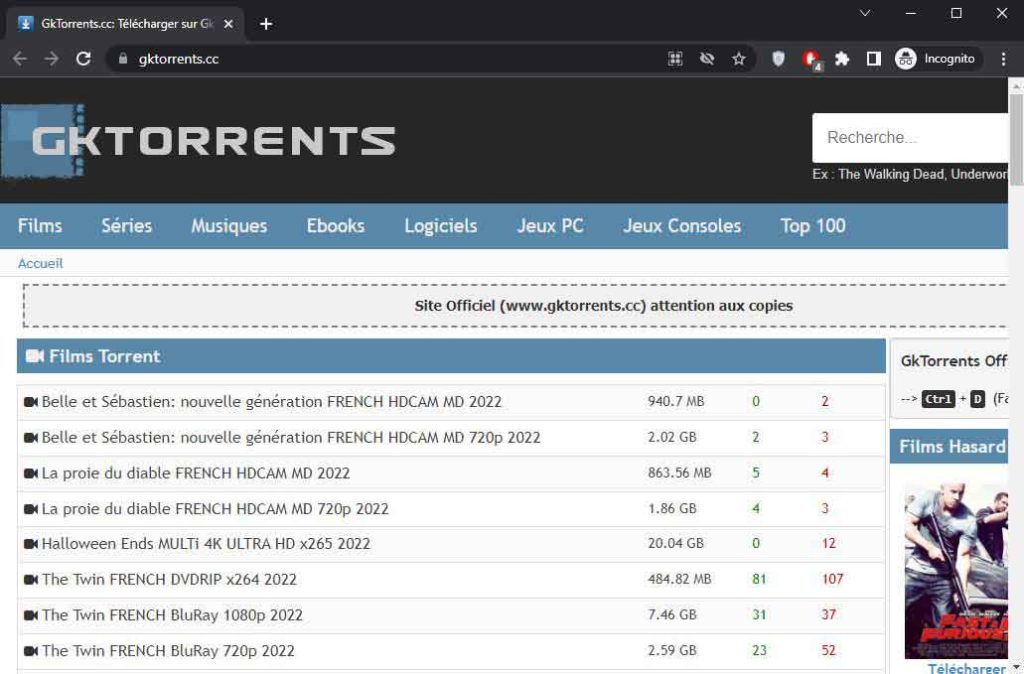Viewport: 1024px width, 674px height.
Task: Open the Musiques menu
Action: click(x=229, y=226)
